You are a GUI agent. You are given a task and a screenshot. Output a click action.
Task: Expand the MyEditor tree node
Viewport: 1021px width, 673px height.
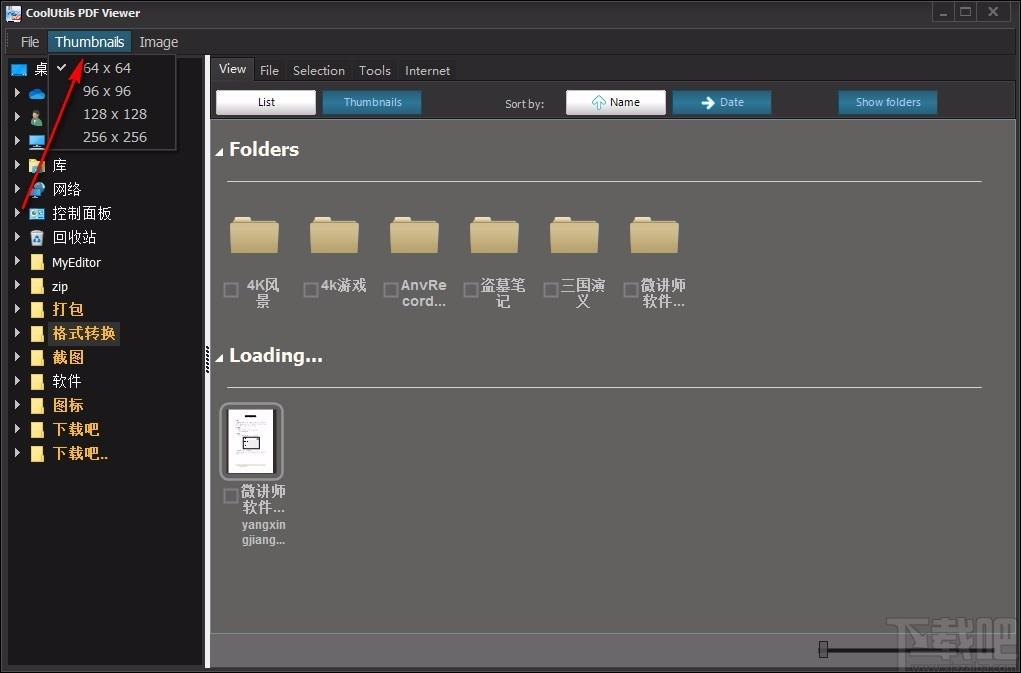pyautogui.click(x=17, y=261)
